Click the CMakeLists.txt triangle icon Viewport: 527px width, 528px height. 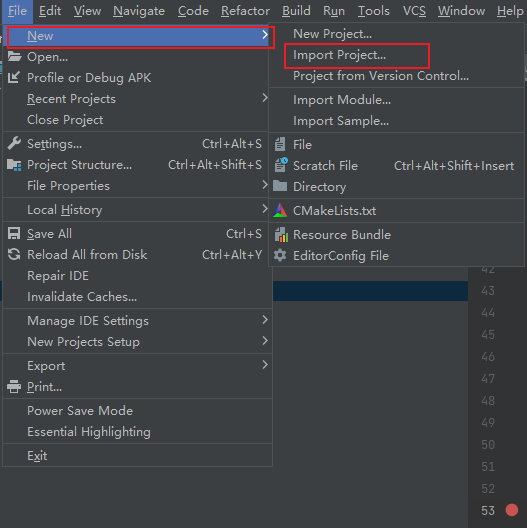(280, 210)
